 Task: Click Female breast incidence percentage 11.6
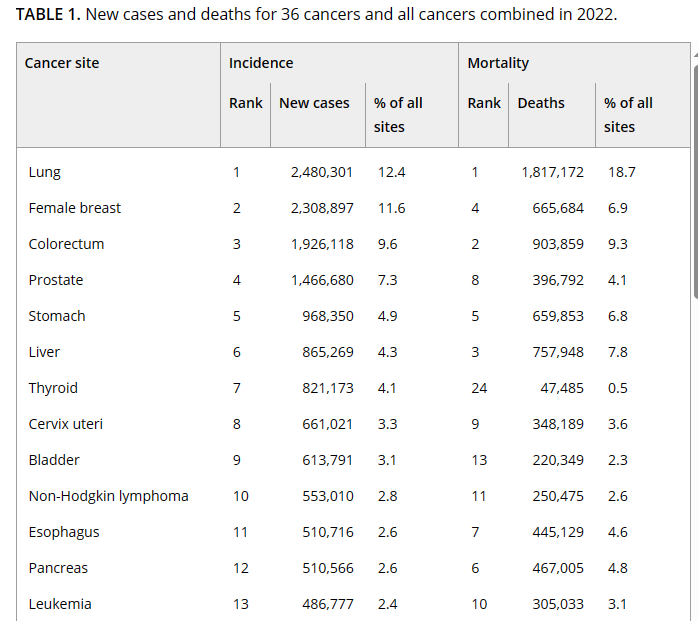392,208
